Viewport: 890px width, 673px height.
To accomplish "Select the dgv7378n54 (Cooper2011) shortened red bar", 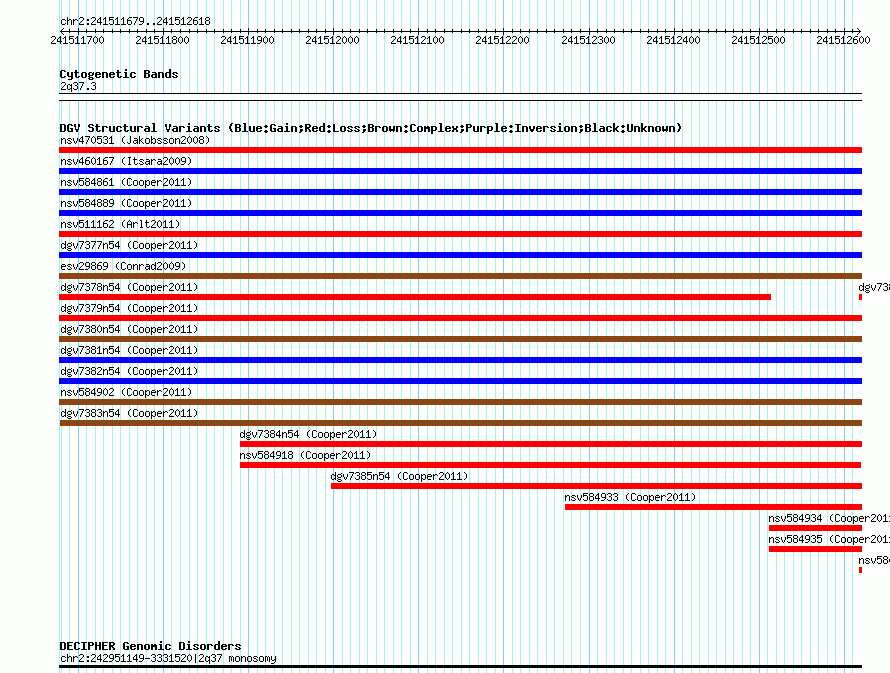I will (415, 297).
